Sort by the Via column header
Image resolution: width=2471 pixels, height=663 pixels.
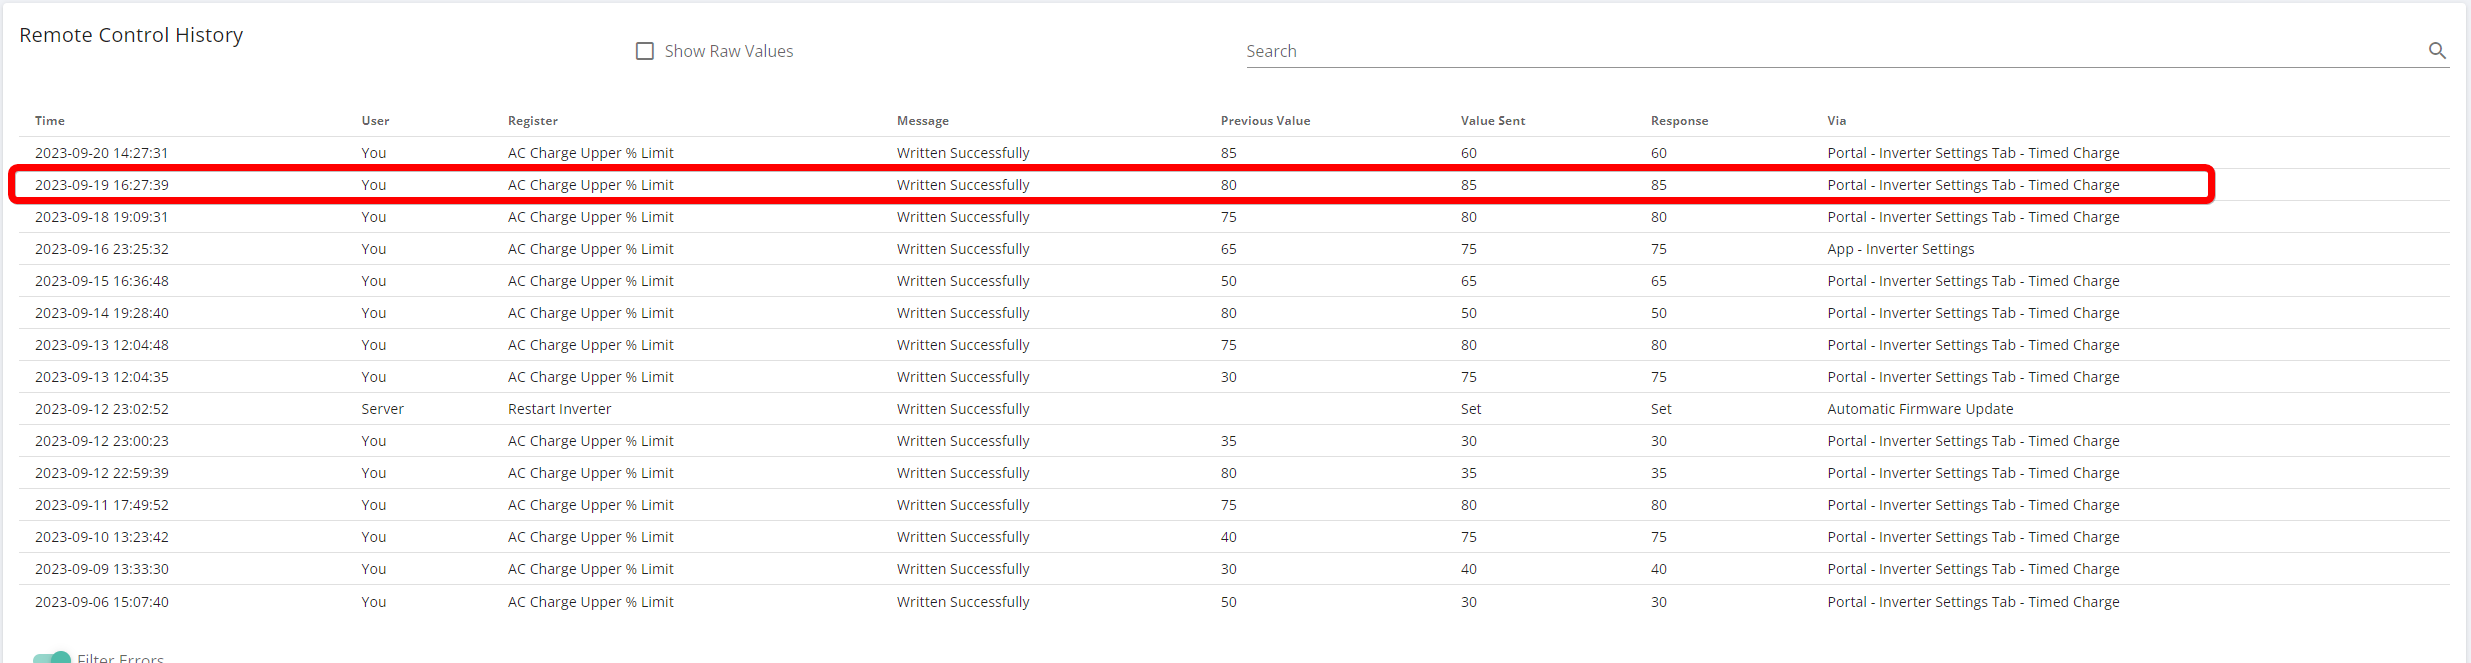coord(1836,121)
